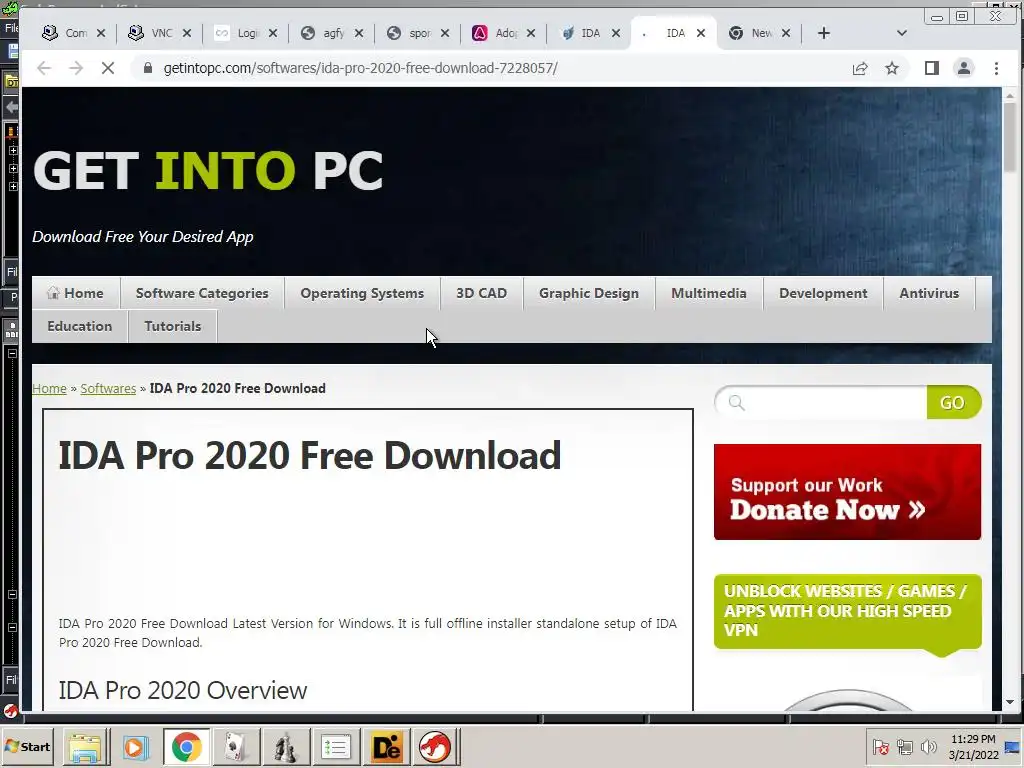Click the vertical scrollbar thumb
The width and height of the screenshot is (1024, 768).
(x=1010, y=137)
